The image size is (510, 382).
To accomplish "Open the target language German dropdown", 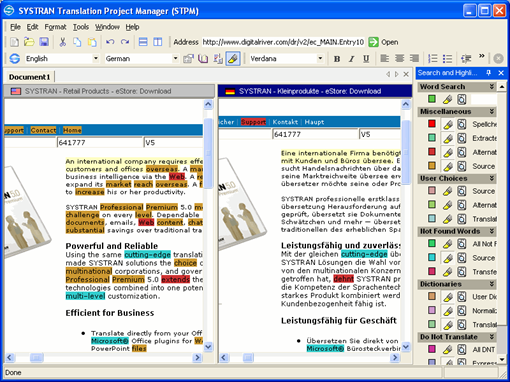I will tap(175, 59).
